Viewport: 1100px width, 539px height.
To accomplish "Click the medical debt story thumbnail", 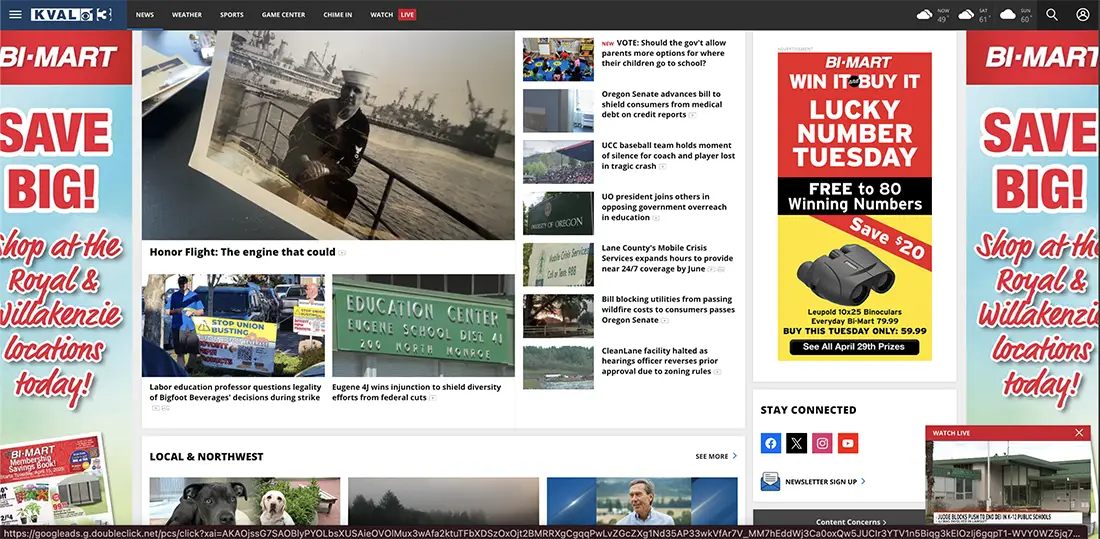I will (558, 110).
